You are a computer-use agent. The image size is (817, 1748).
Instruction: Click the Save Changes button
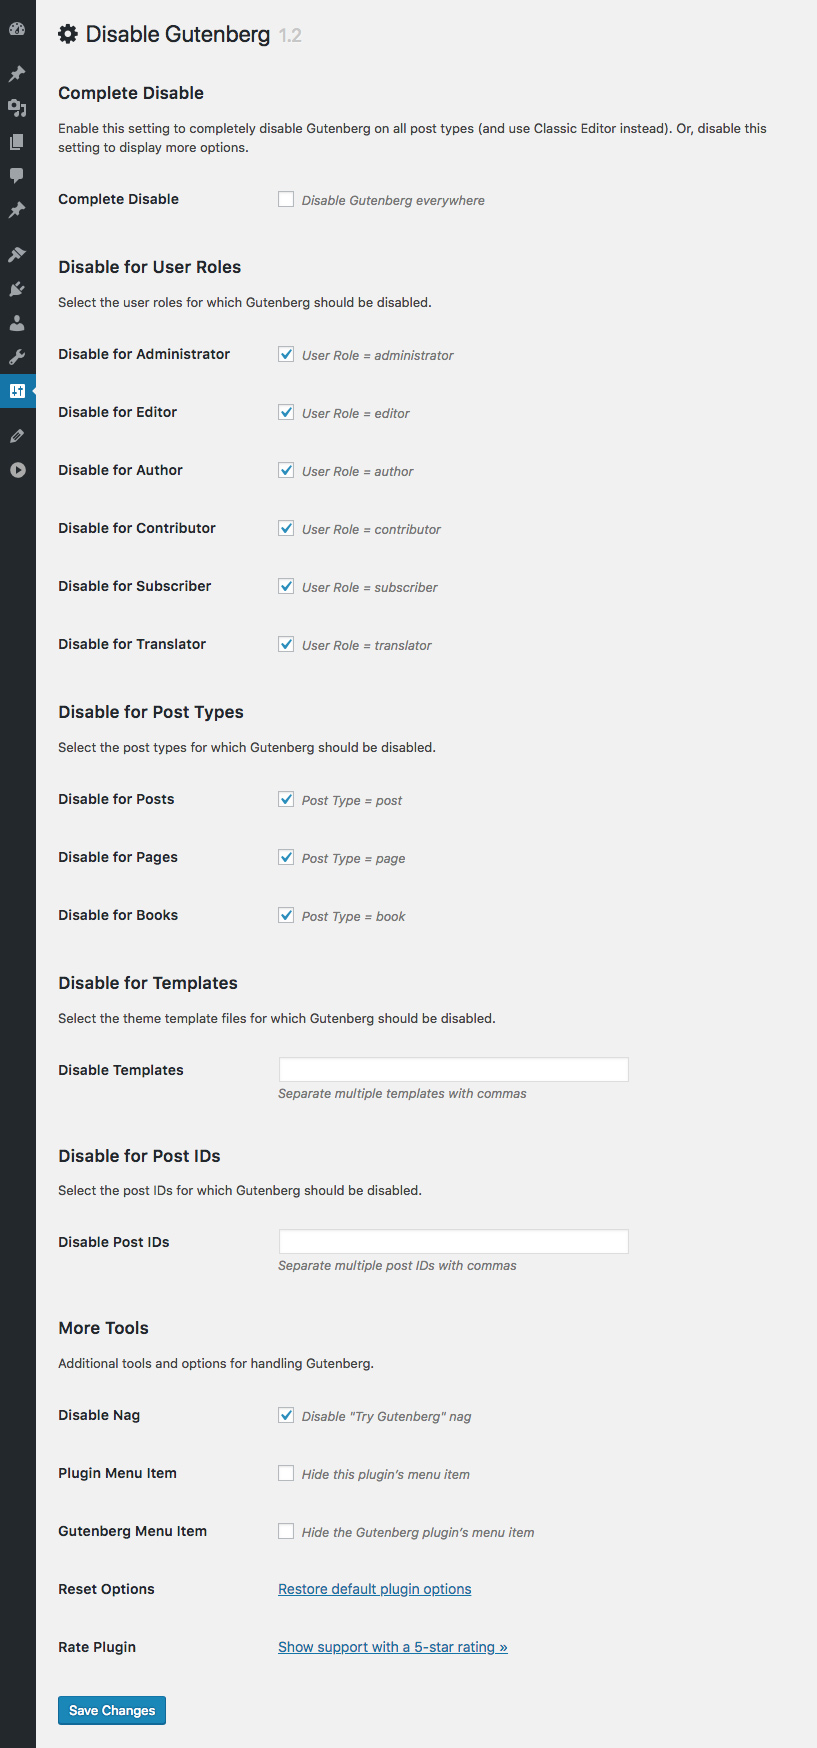[112, 1710]
